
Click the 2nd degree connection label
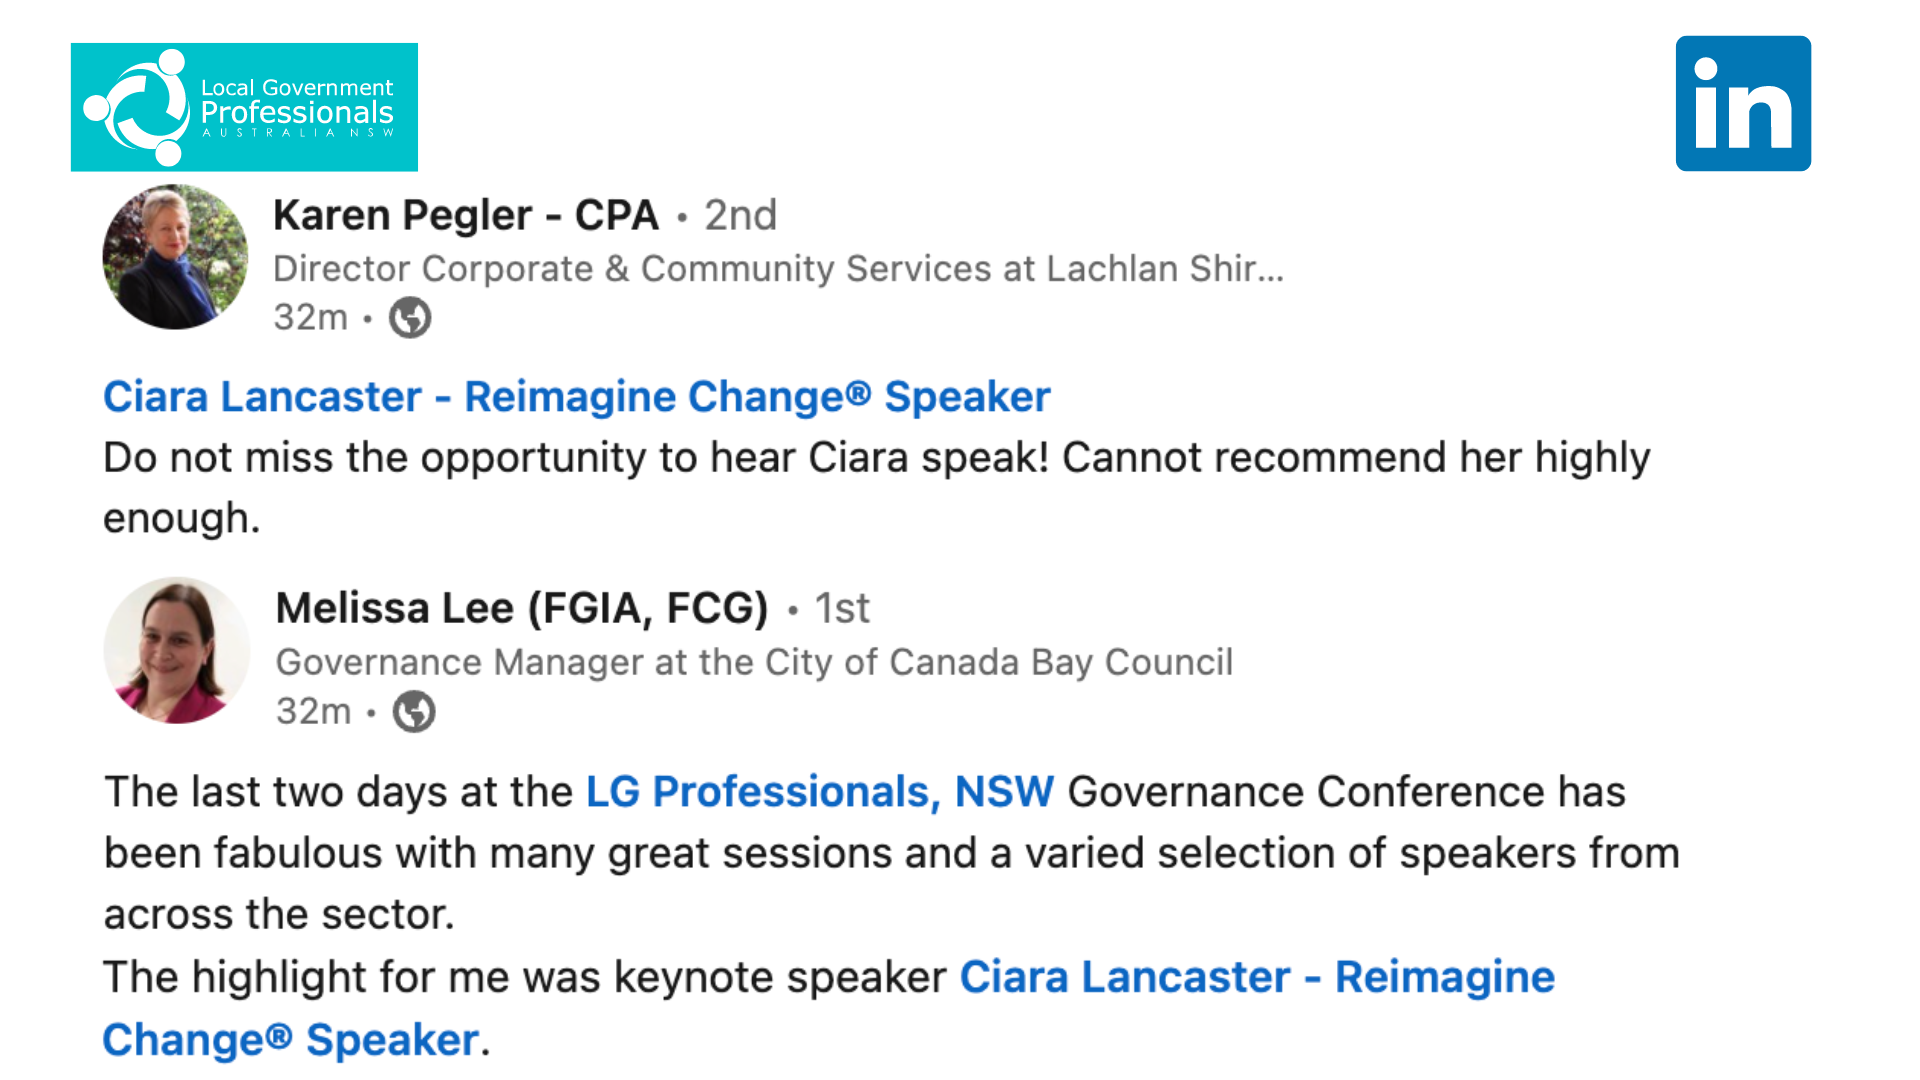[x=740, y=215]
